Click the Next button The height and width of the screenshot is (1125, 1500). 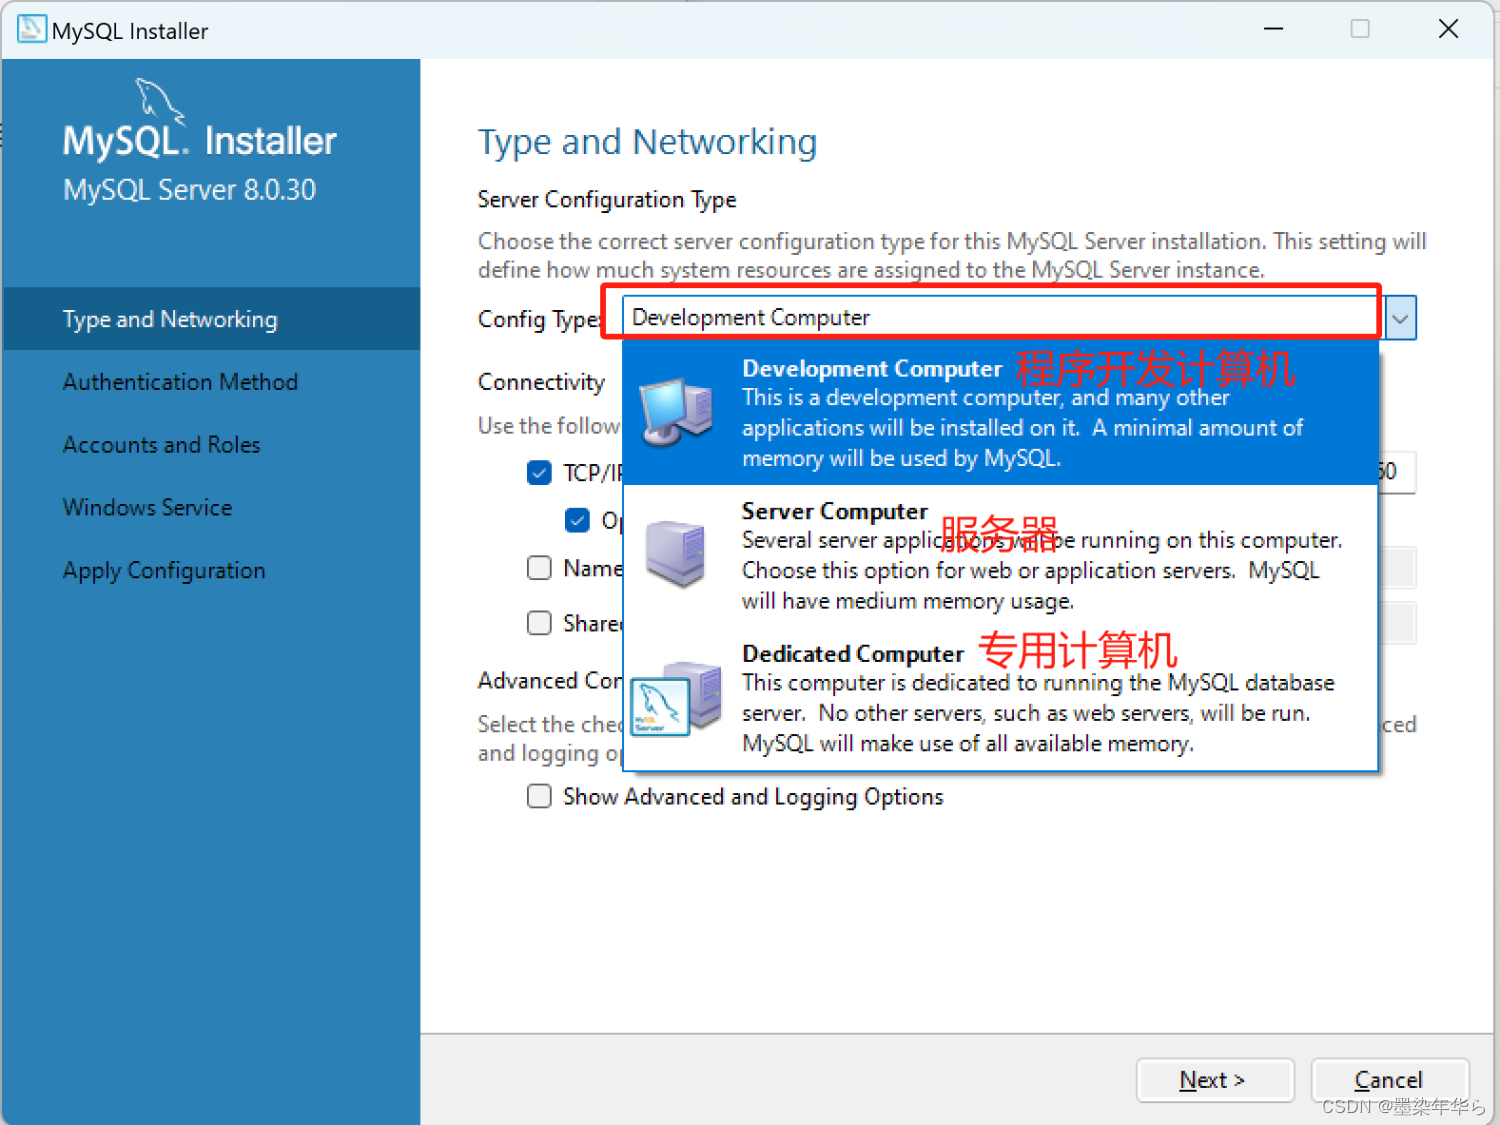(x=1215, y=1080)
